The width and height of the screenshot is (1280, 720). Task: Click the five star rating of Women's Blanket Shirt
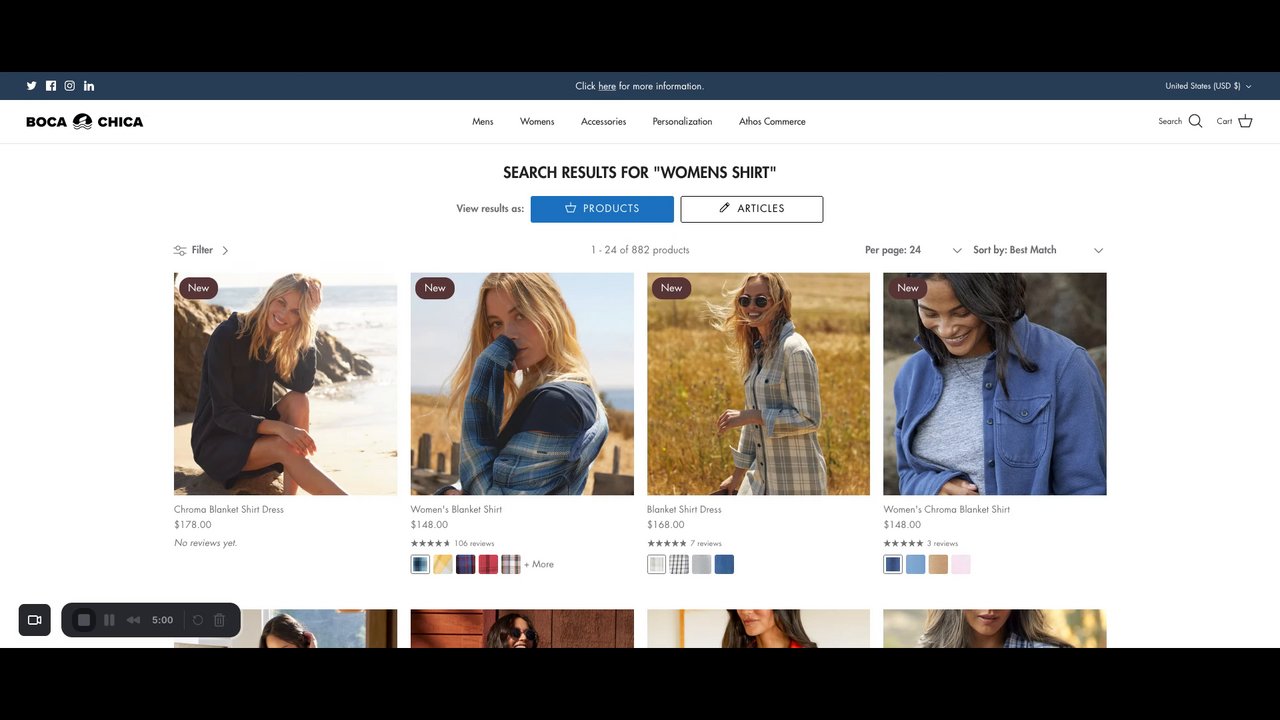pos(430,544)
